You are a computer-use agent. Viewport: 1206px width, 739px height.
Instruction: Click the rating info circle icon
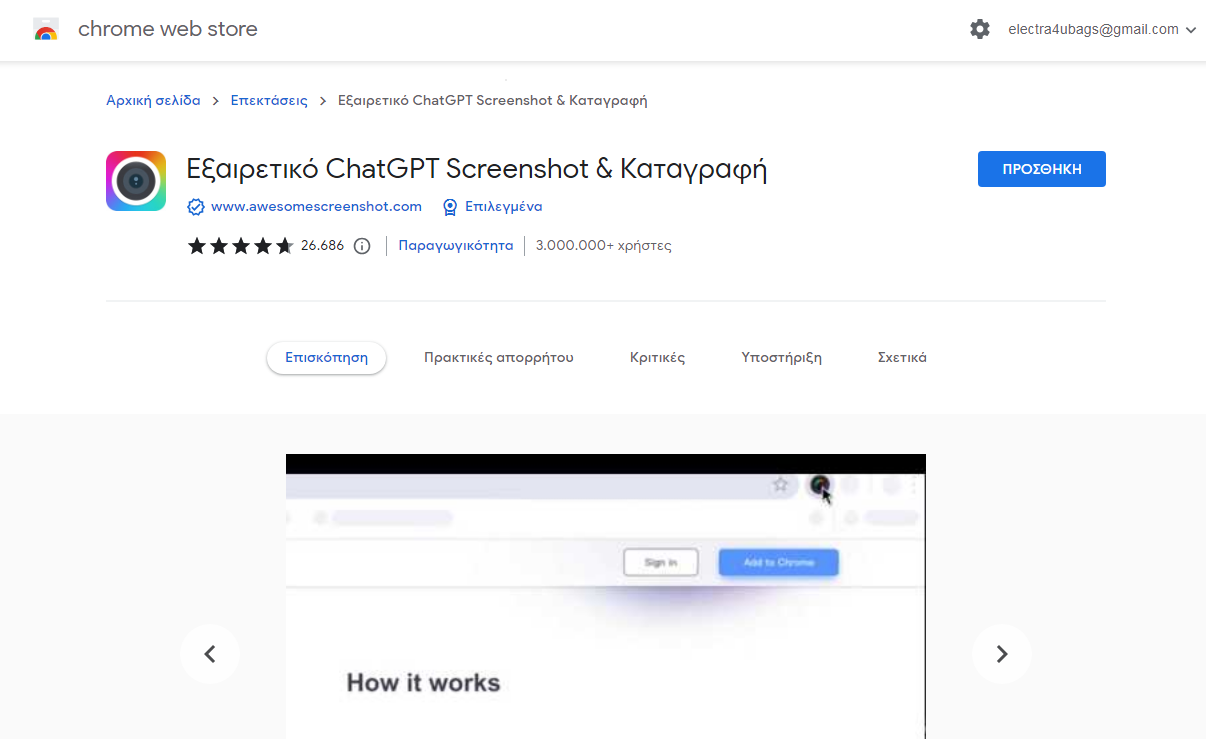click(x=362, y=246)
